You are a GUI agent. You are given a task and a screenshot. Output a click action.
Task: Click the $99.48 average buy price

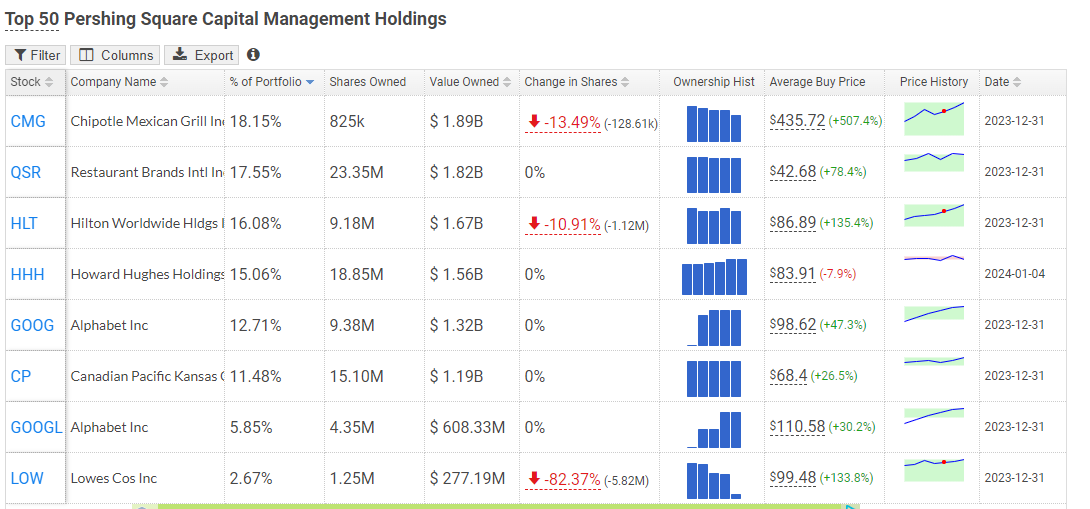click(792, 478)
